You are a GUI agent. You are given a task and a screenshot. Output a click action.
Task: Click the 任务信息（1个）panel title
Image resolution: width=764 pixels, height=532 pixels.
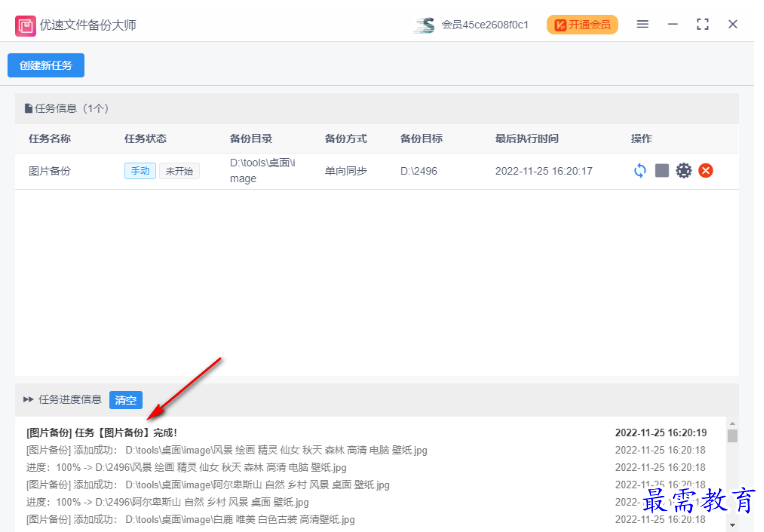coord(67,108)
